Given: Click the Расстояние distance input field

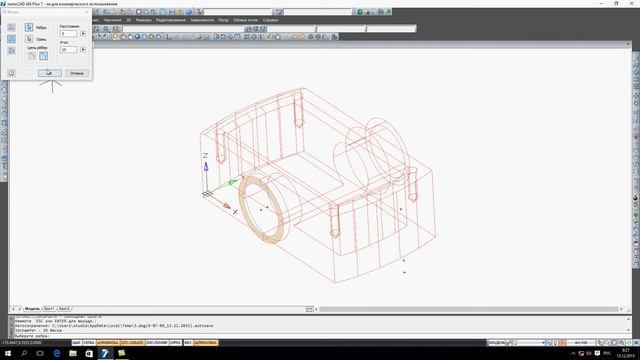Looking at the screenshot, I should click(x=68, y=33).
